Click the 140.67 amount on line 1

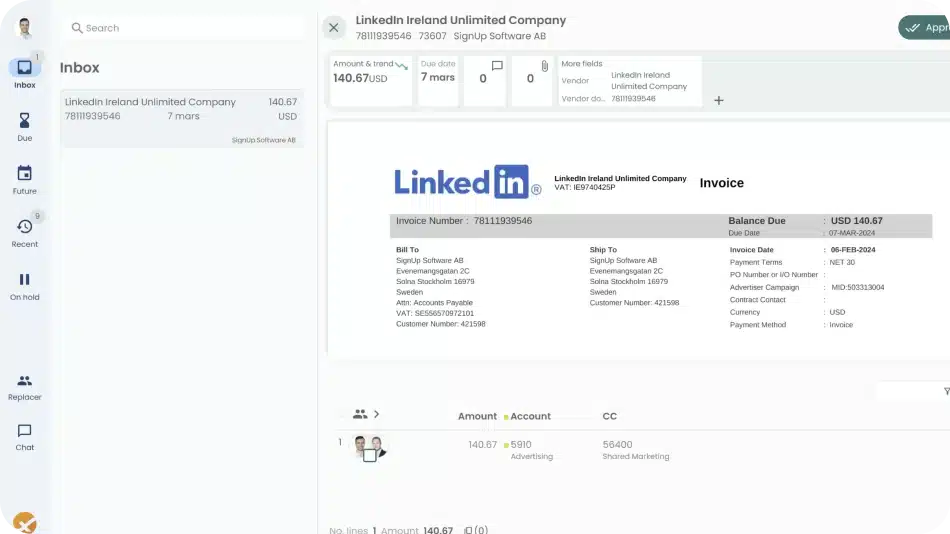click(482, 444)
